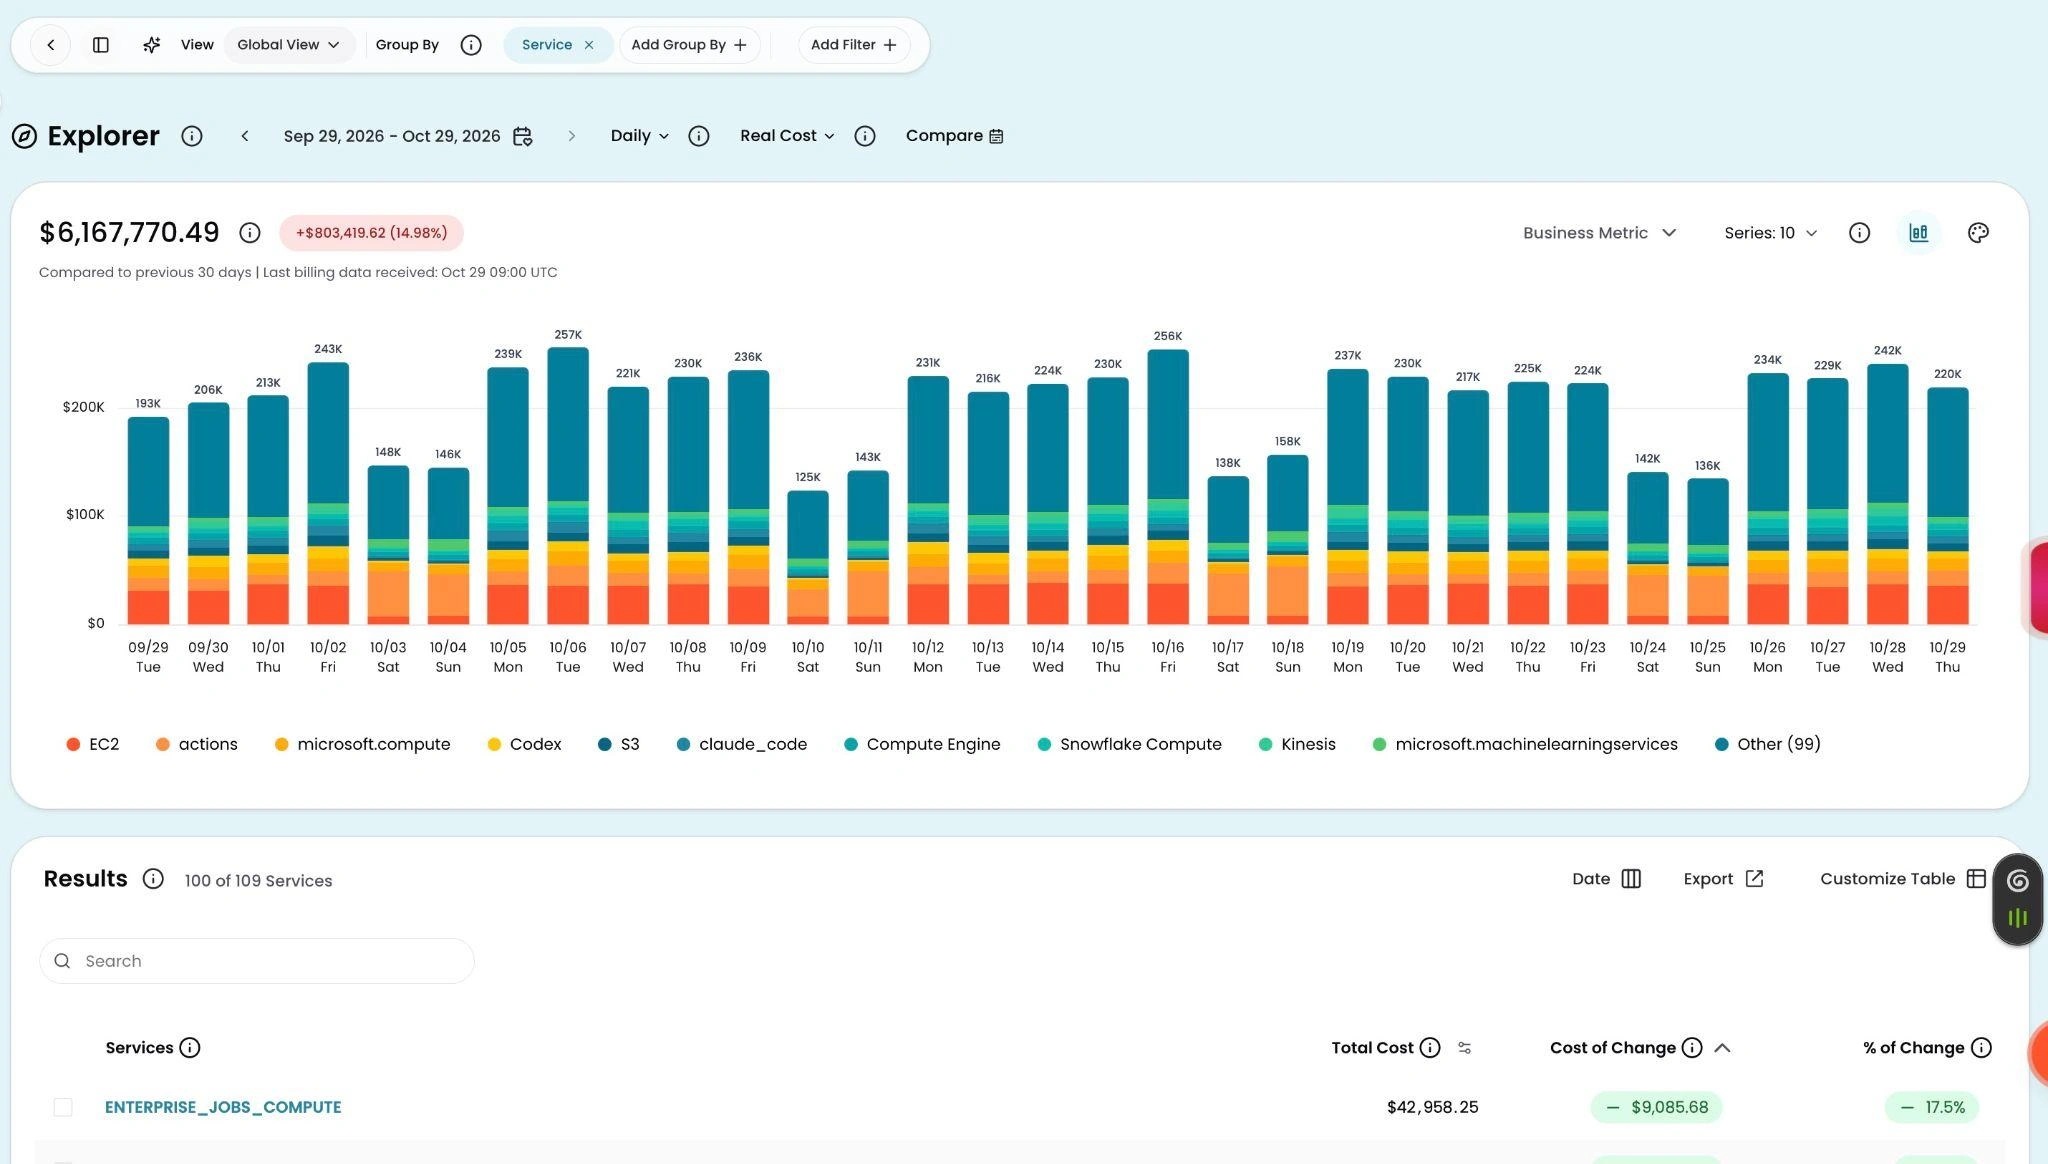Show info about Daily granularity
This screenshot has height=1164, width=2048.
pos(699,136)
